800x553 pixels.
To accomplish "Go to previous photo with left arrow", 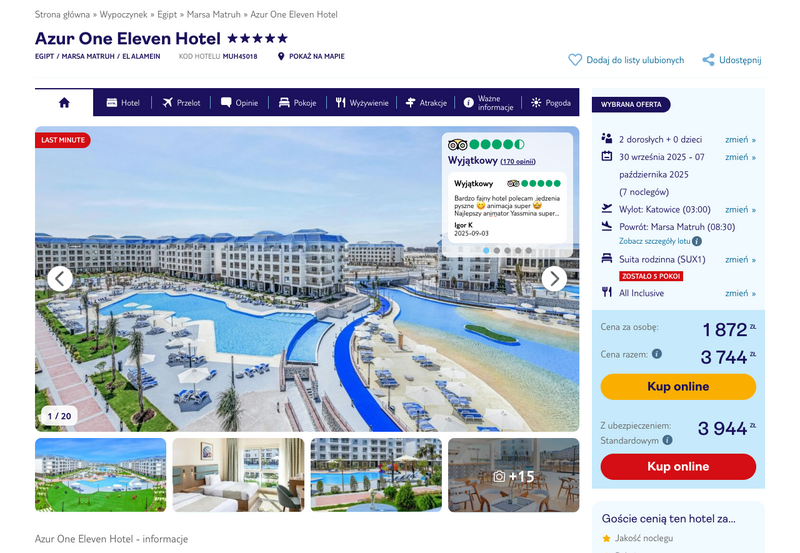I will (60, 279).
